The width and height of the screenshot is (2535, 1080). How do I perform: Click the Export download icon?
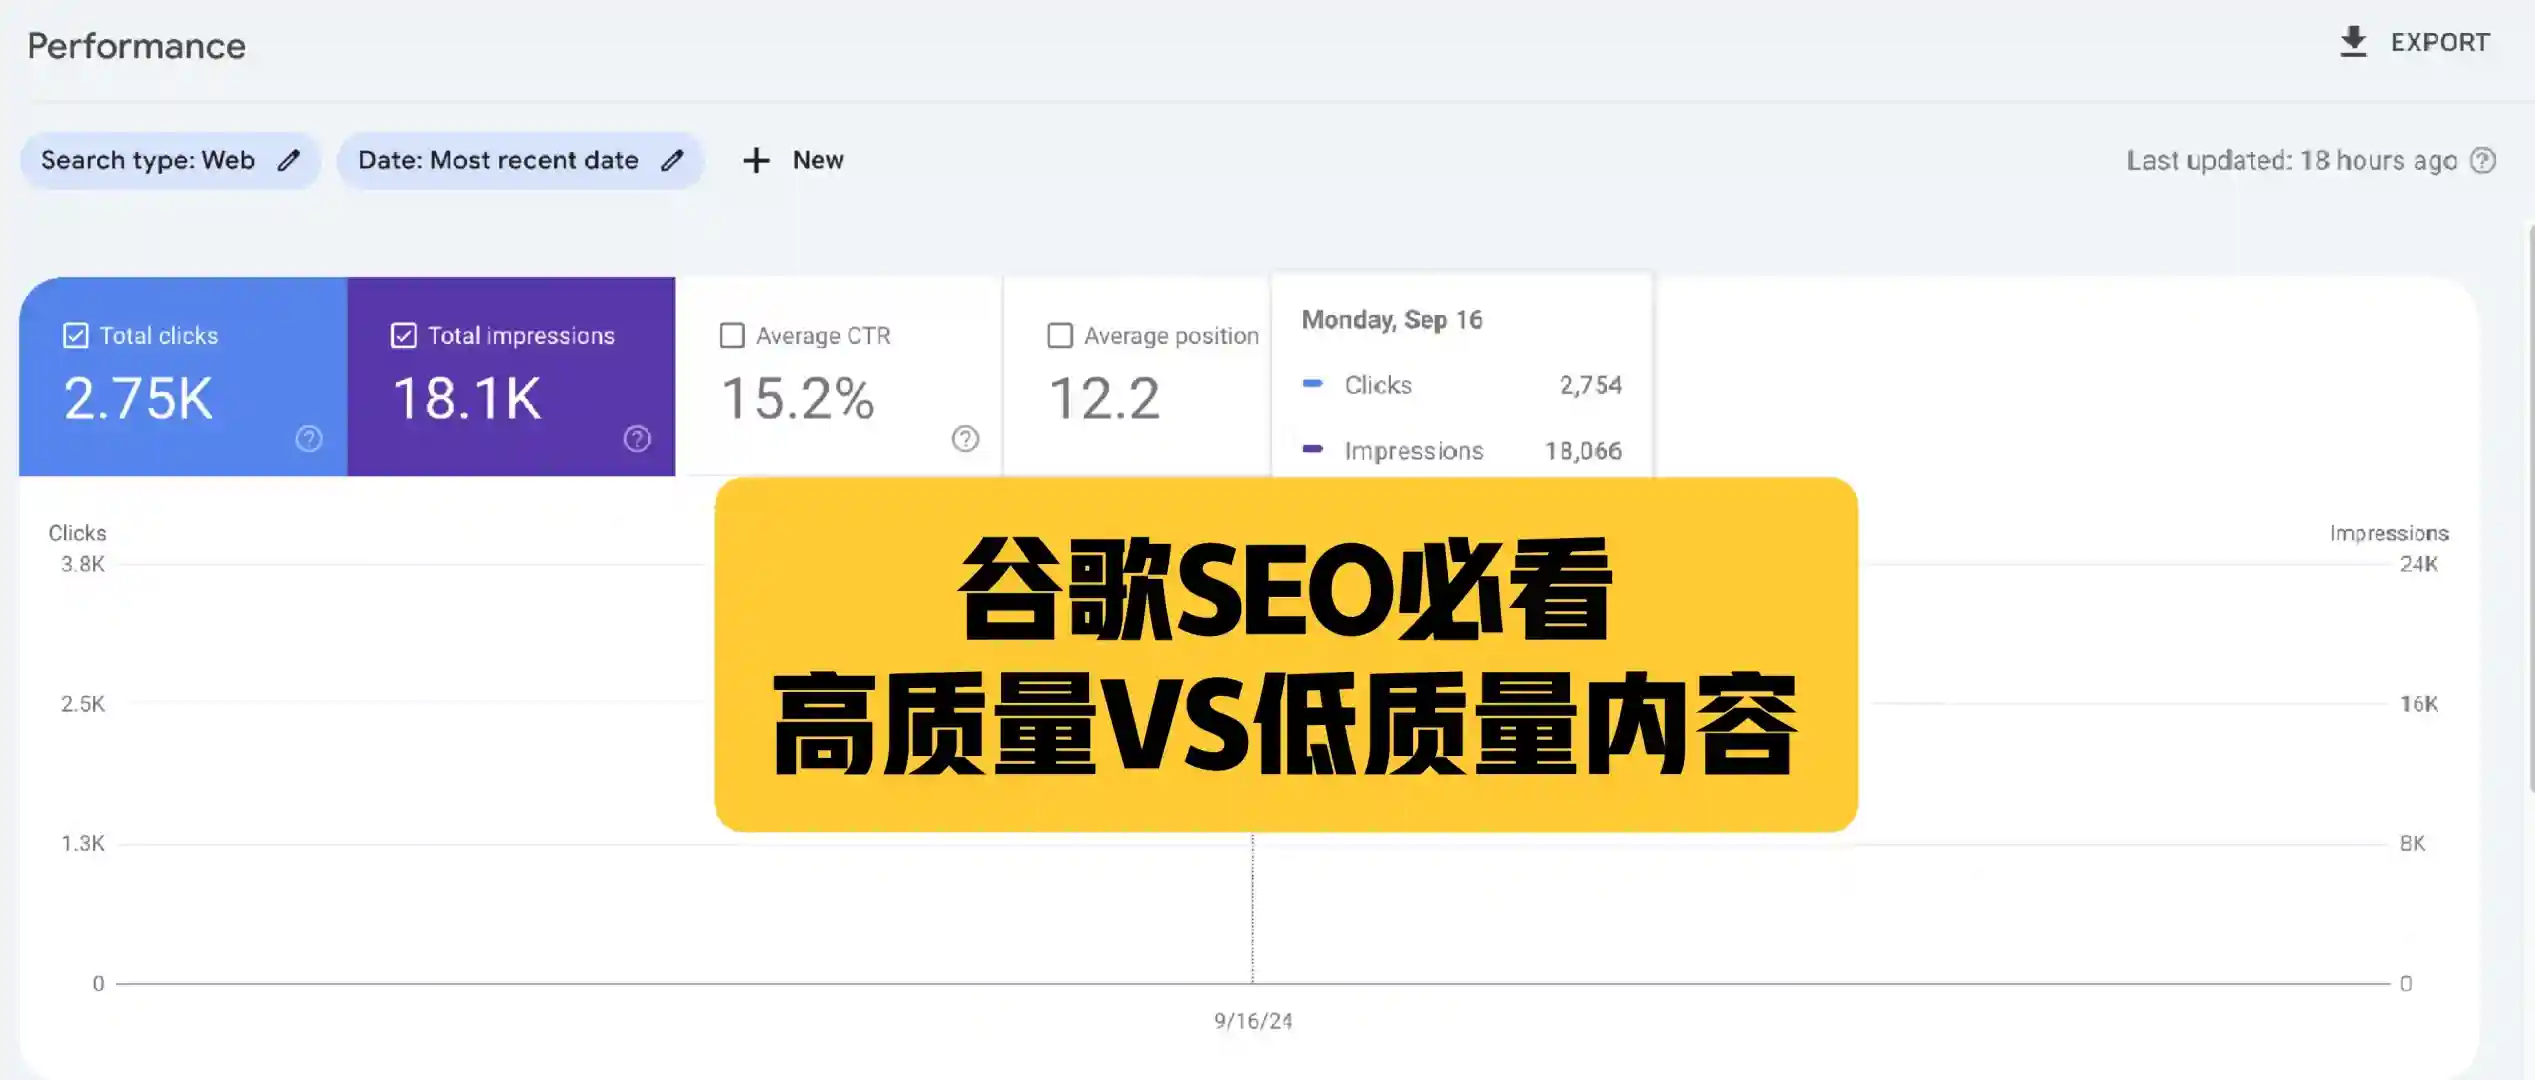[2354, 41]
